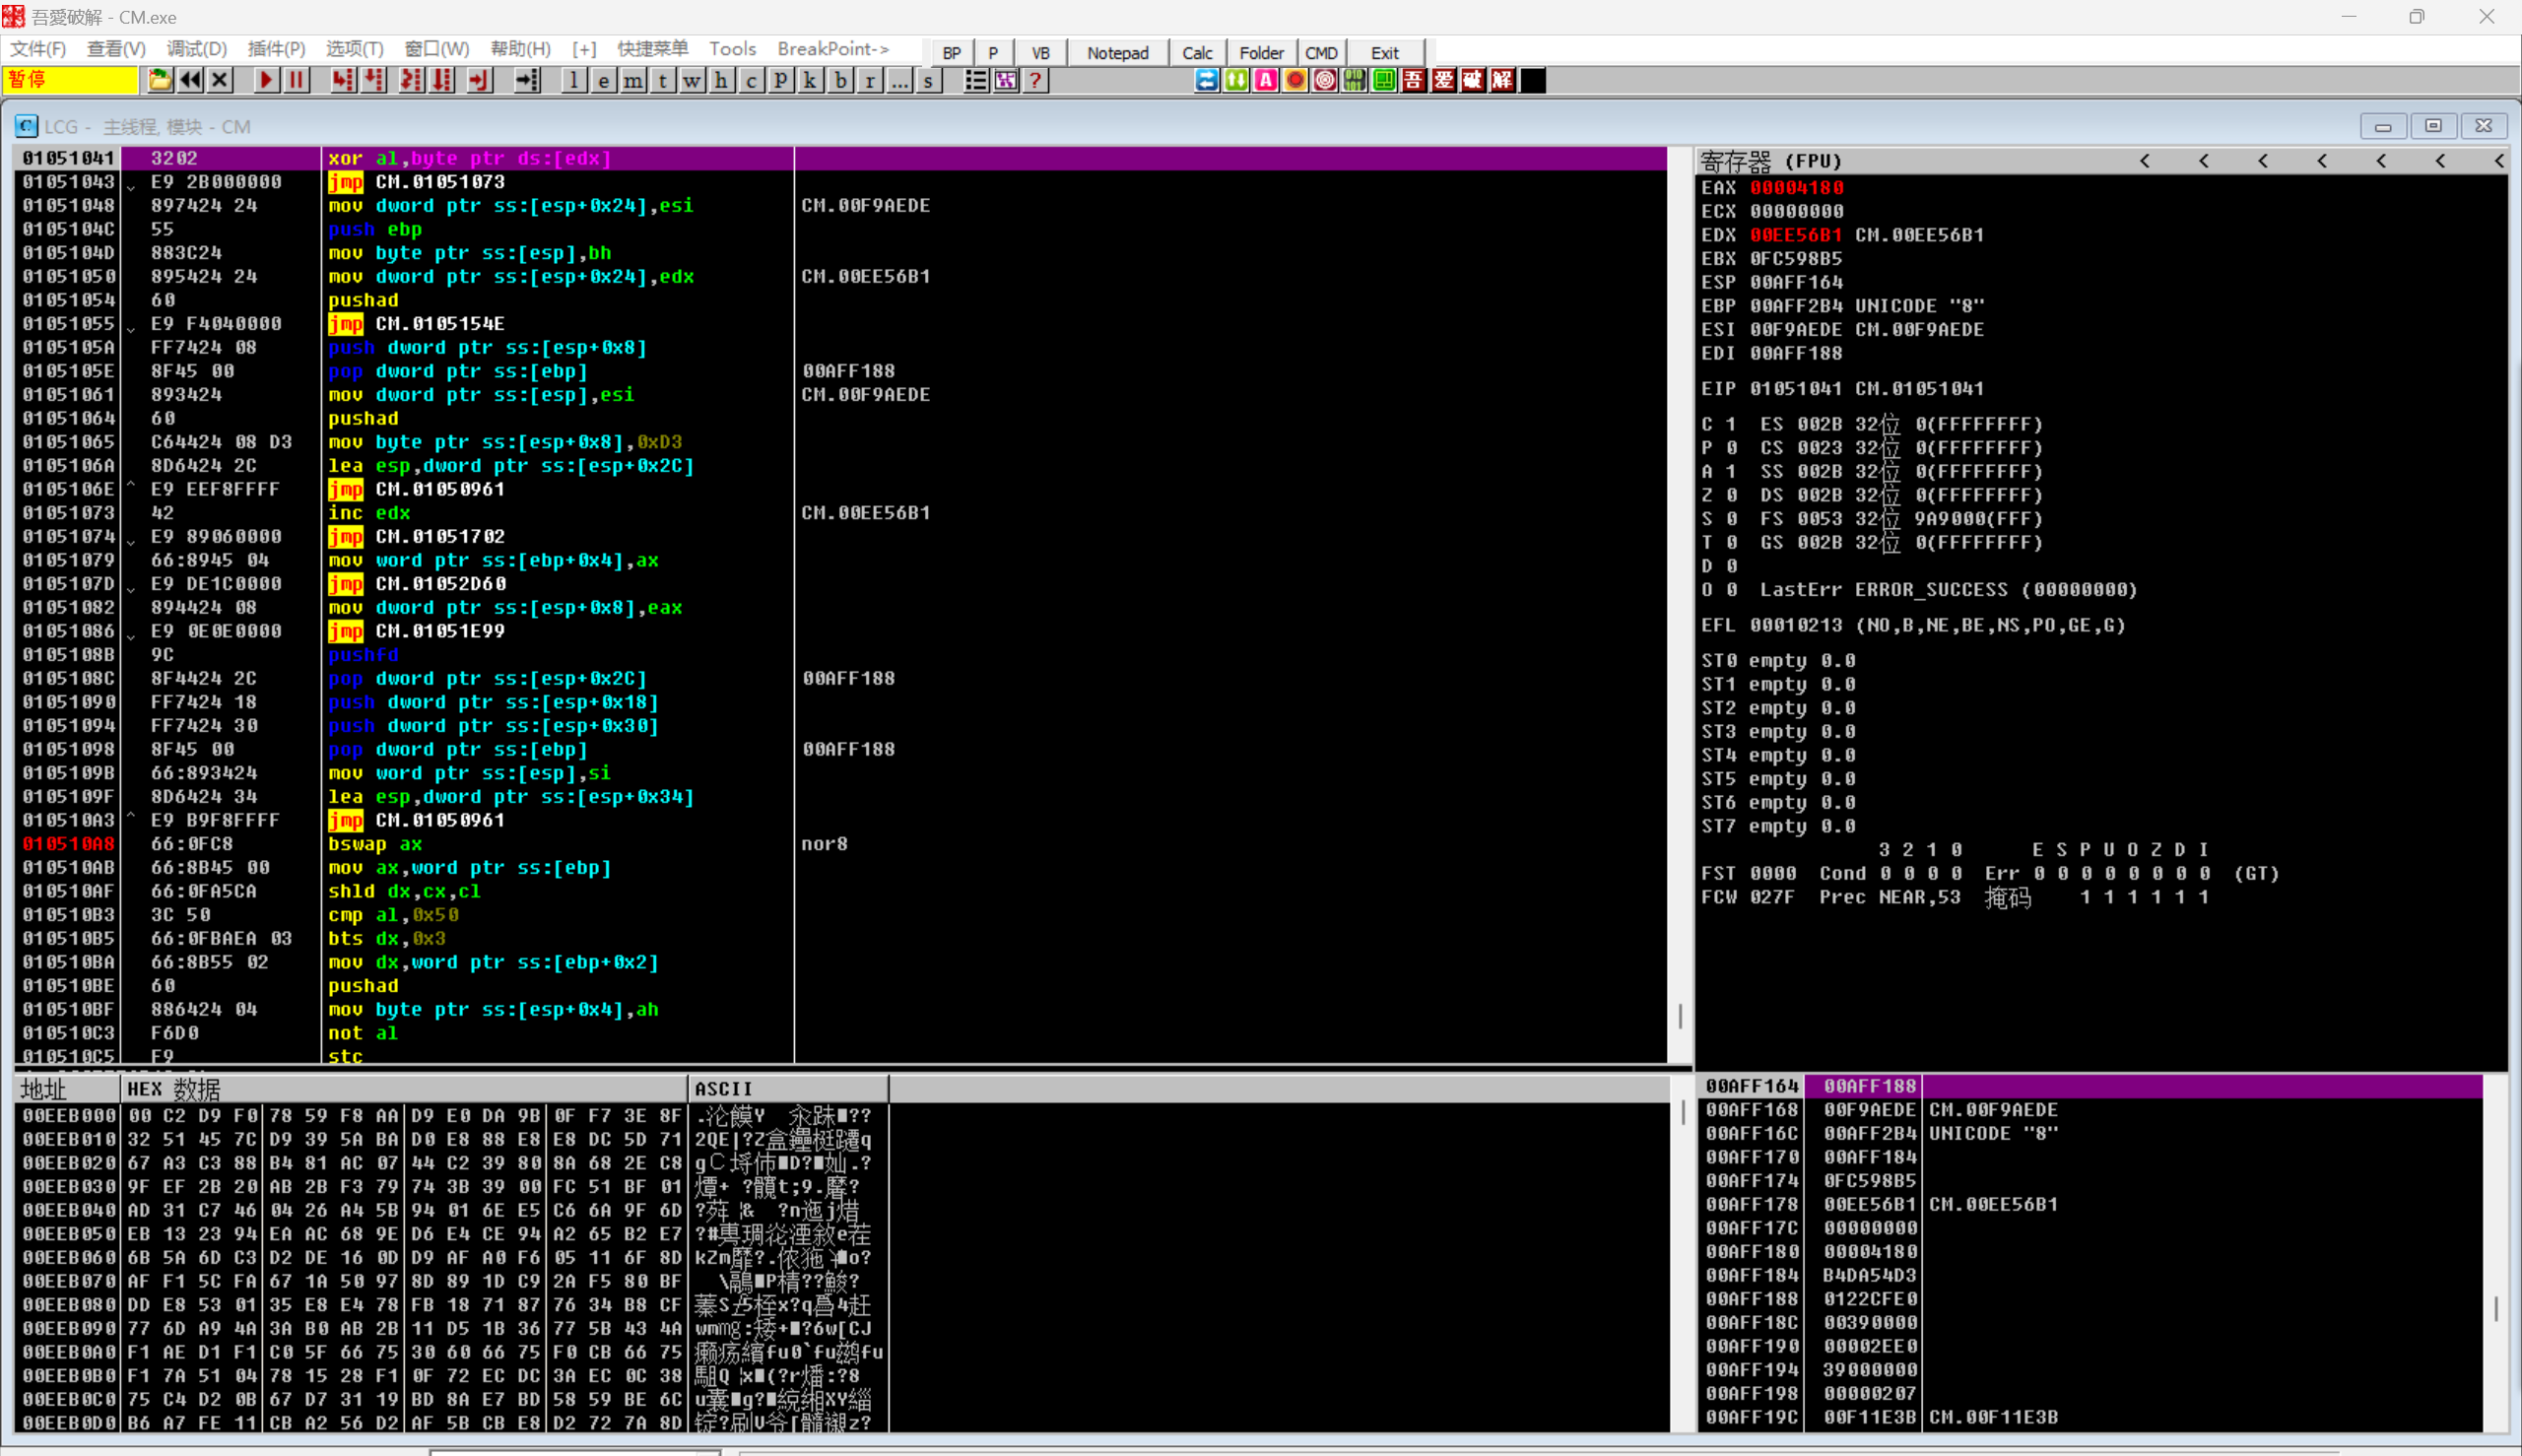Open appearance options colorful icon

tap(1006, 80)
